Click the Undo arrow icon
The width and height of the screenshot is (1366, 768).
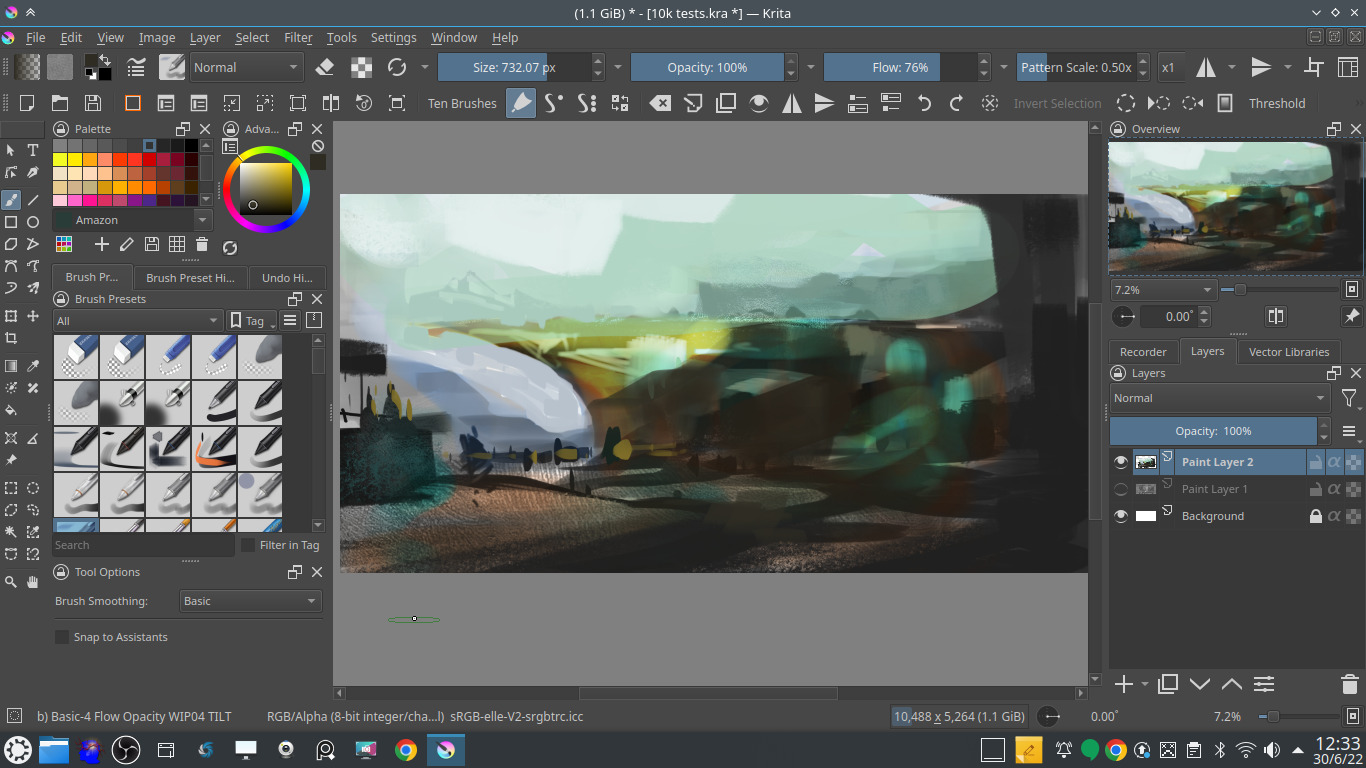click(x=924, y=103)
